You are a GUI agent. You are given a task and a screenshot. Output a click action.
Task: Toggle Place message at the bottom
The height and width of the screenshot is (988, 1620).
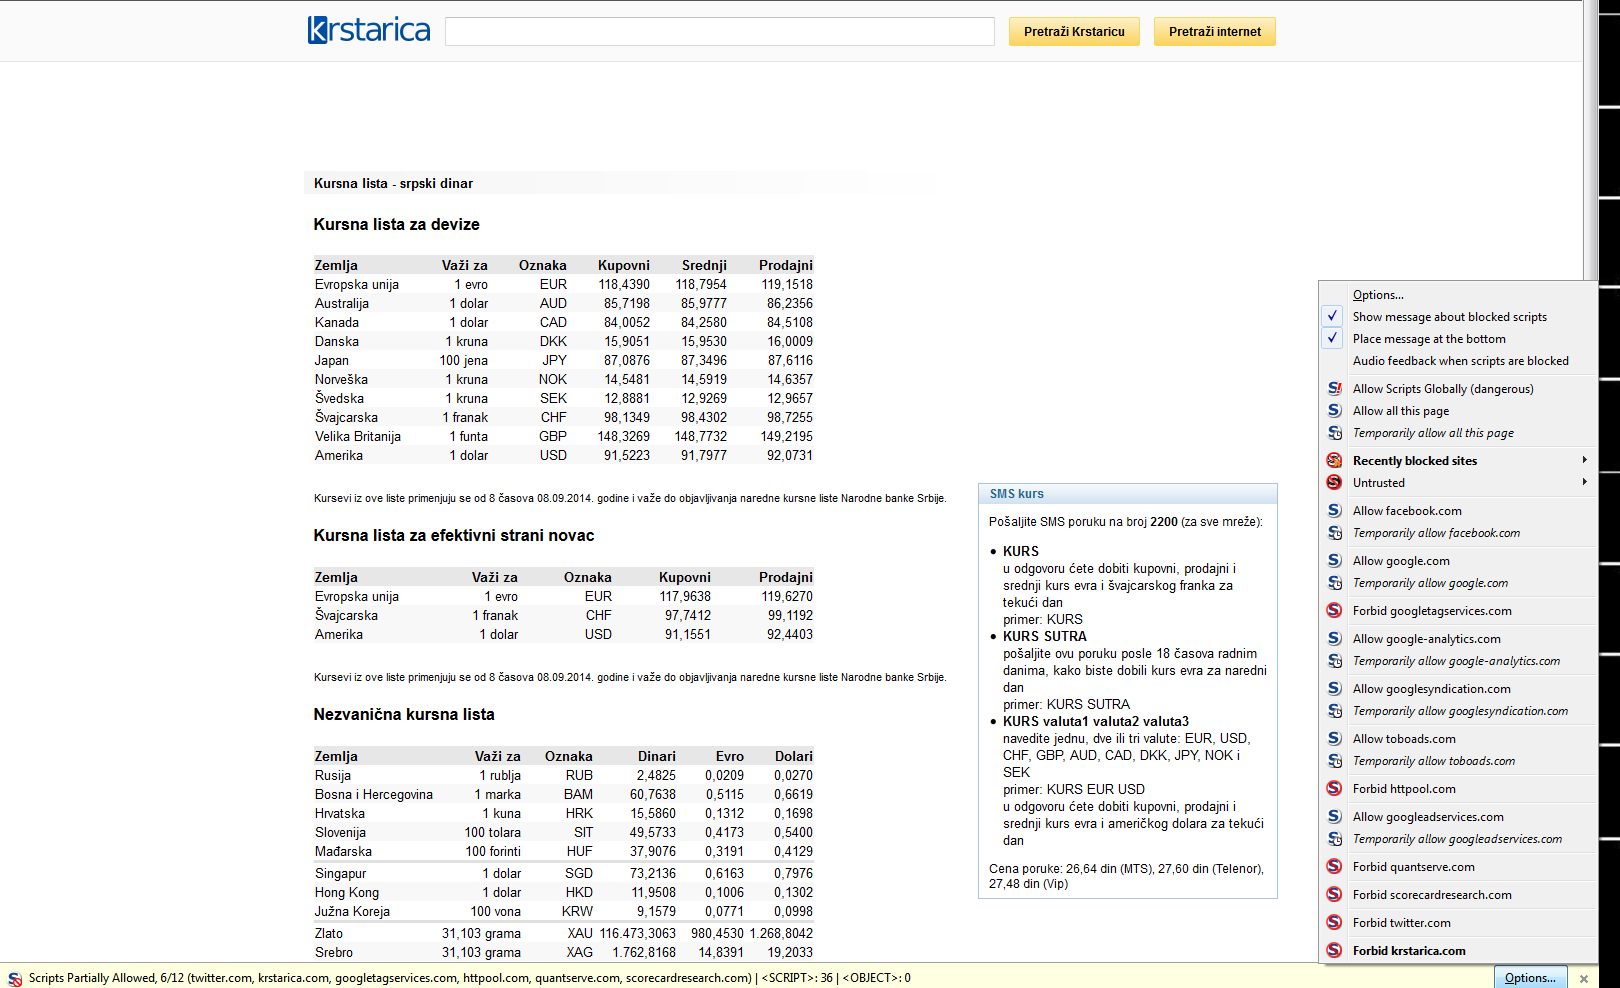(1428, 339)
